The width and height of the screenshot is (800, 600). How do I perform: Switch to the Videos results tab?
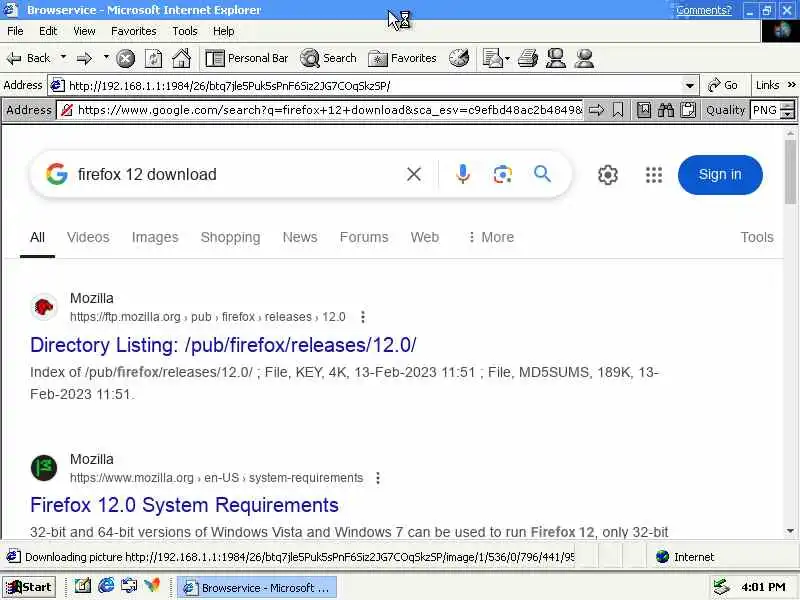pos(88,237)
